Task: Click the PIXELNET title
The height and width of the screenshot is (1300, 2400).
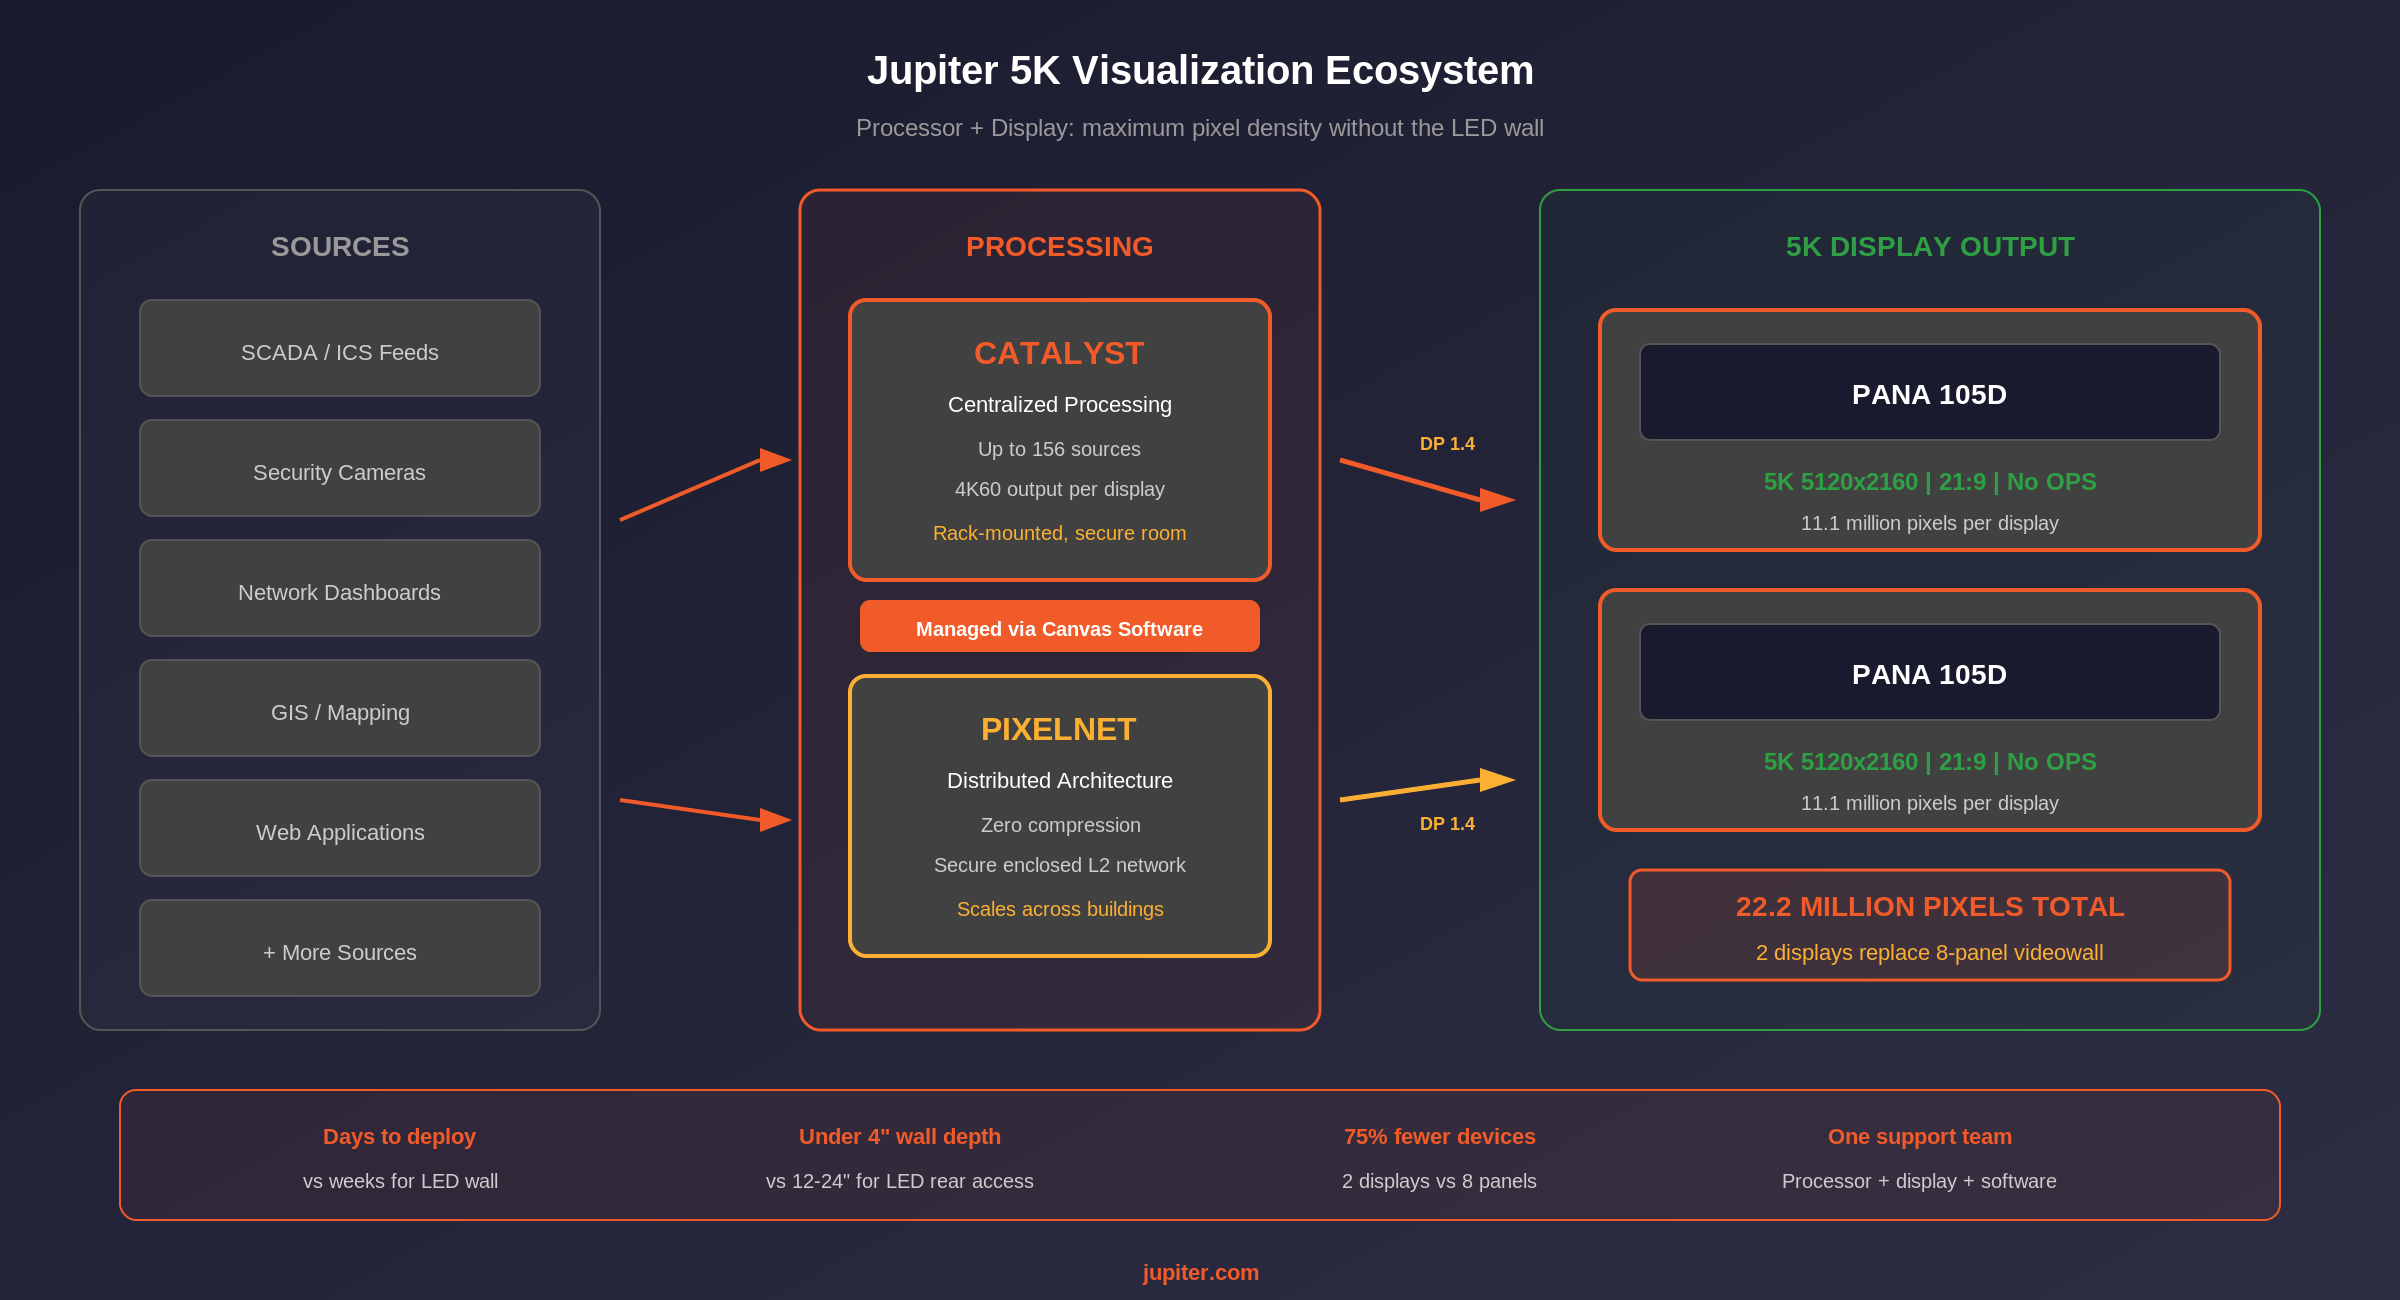Action: click(1059, 729)
